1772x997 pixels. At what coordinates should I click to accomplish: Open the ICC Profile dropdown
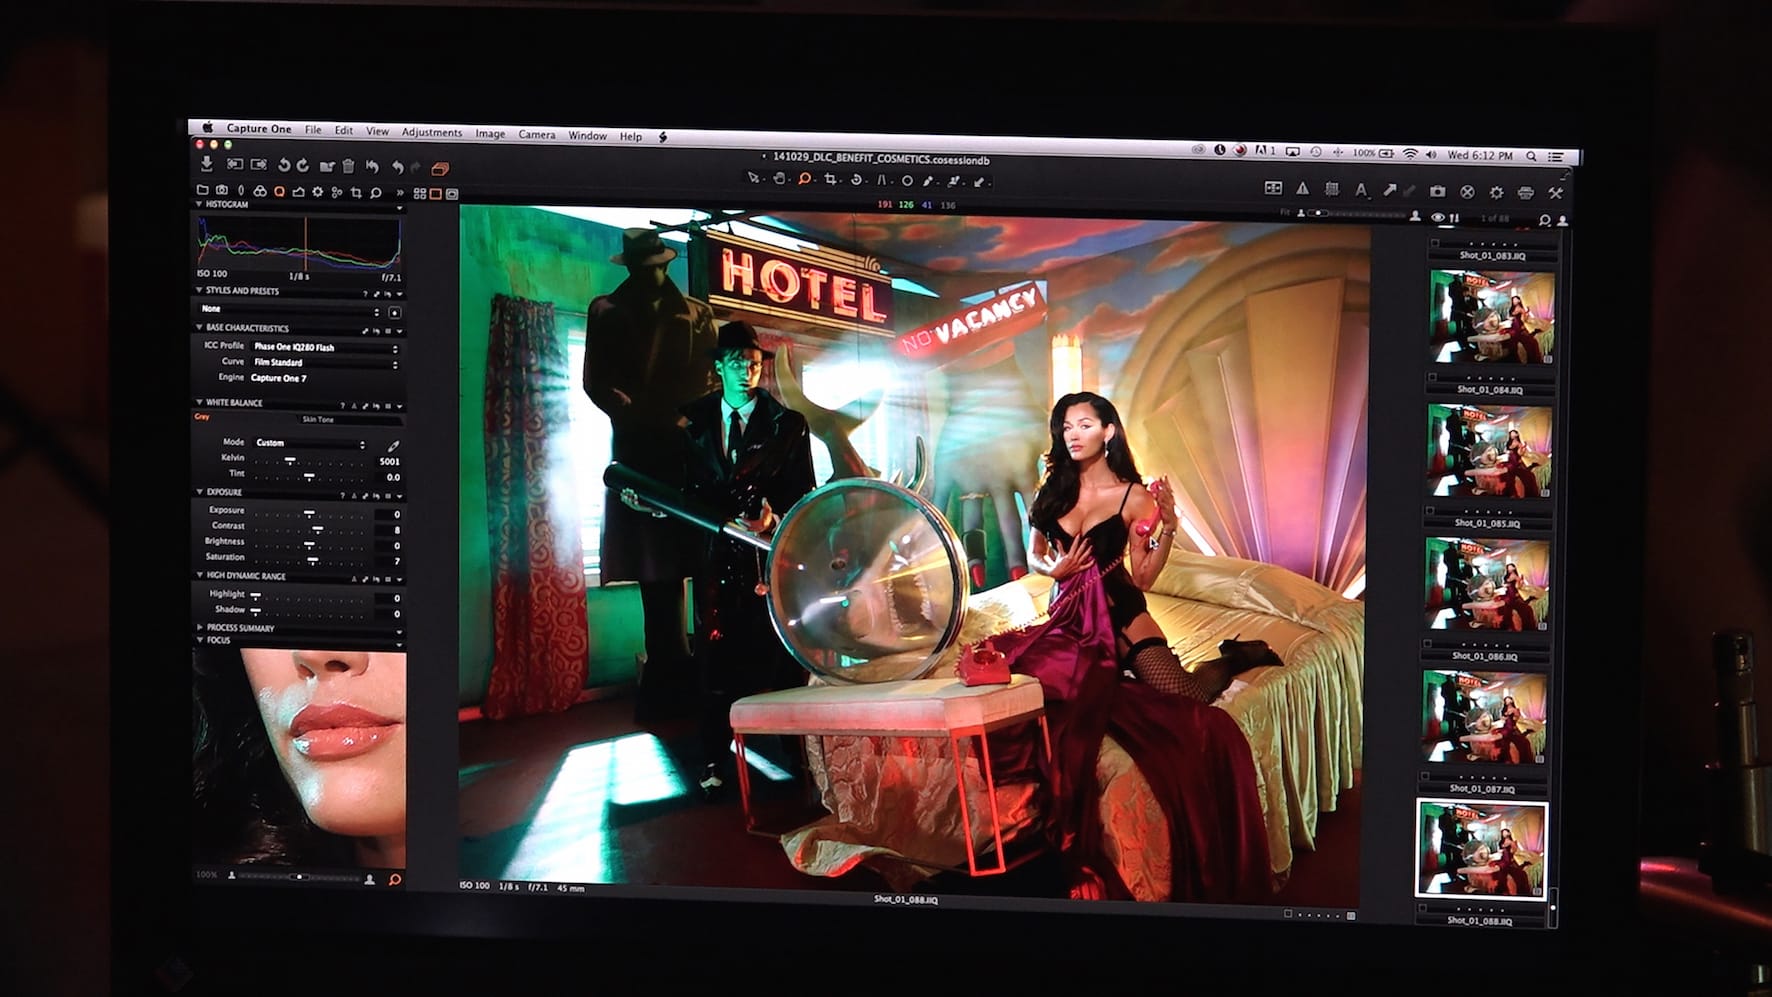[x=324, y=347]
